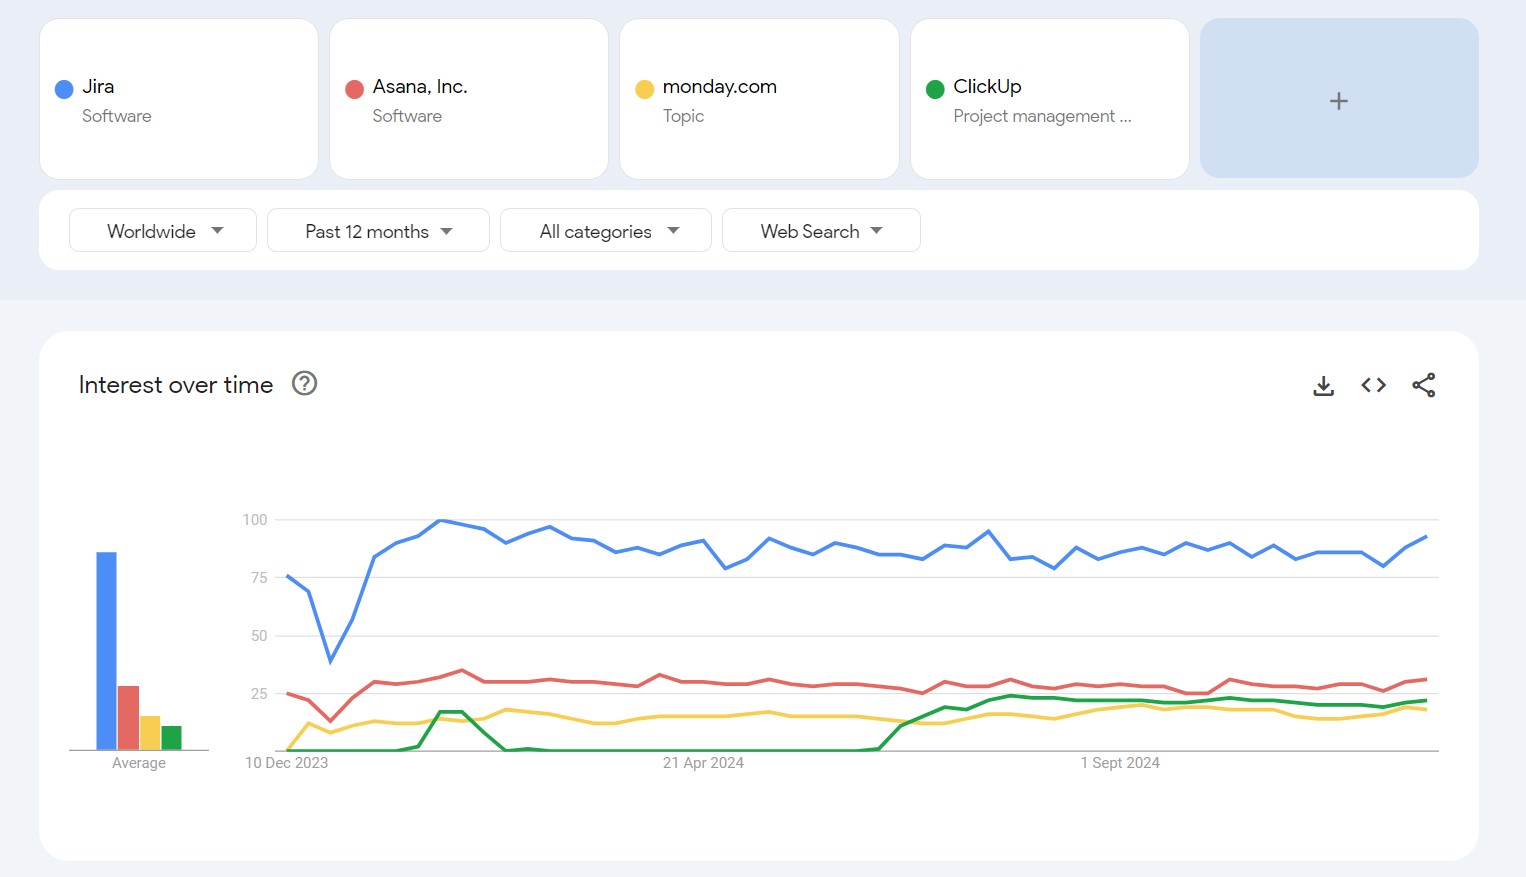Open the Web Search type dropdown
The image size is (1526, 877).
(821, 231)
